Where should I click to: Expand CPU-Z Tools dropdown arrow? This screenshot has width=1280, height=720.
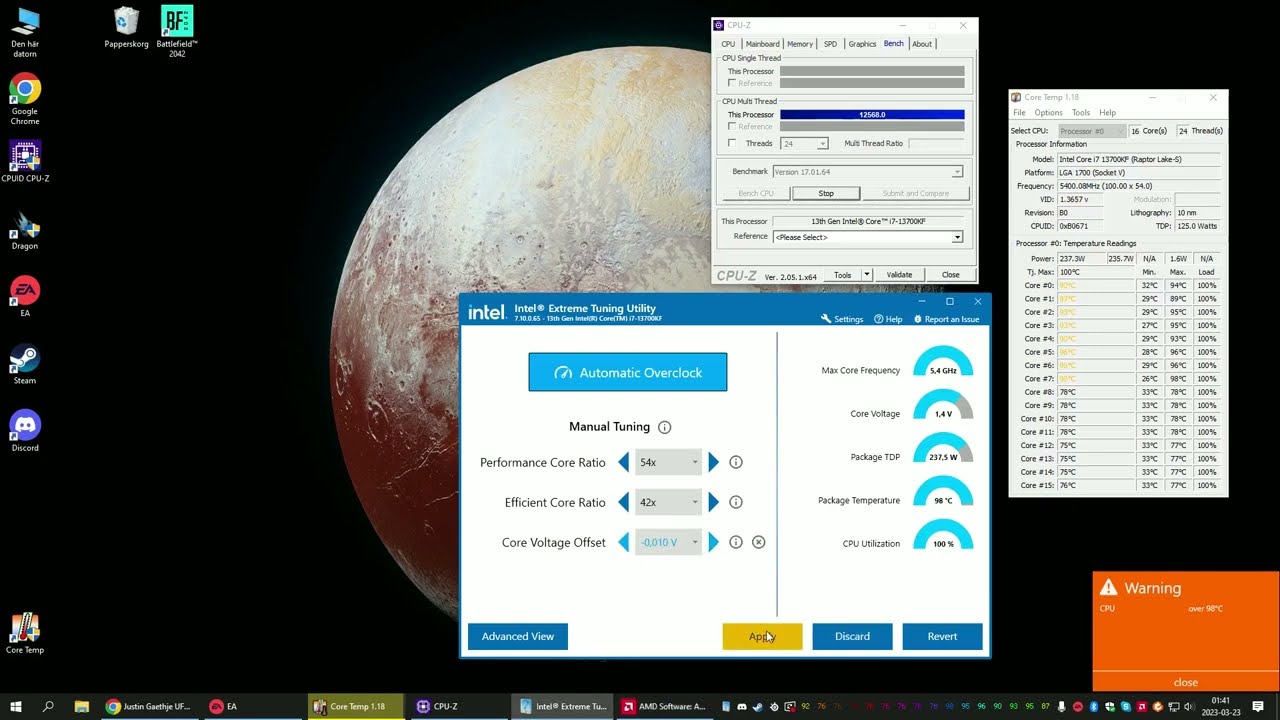click(x=867, y=275)
